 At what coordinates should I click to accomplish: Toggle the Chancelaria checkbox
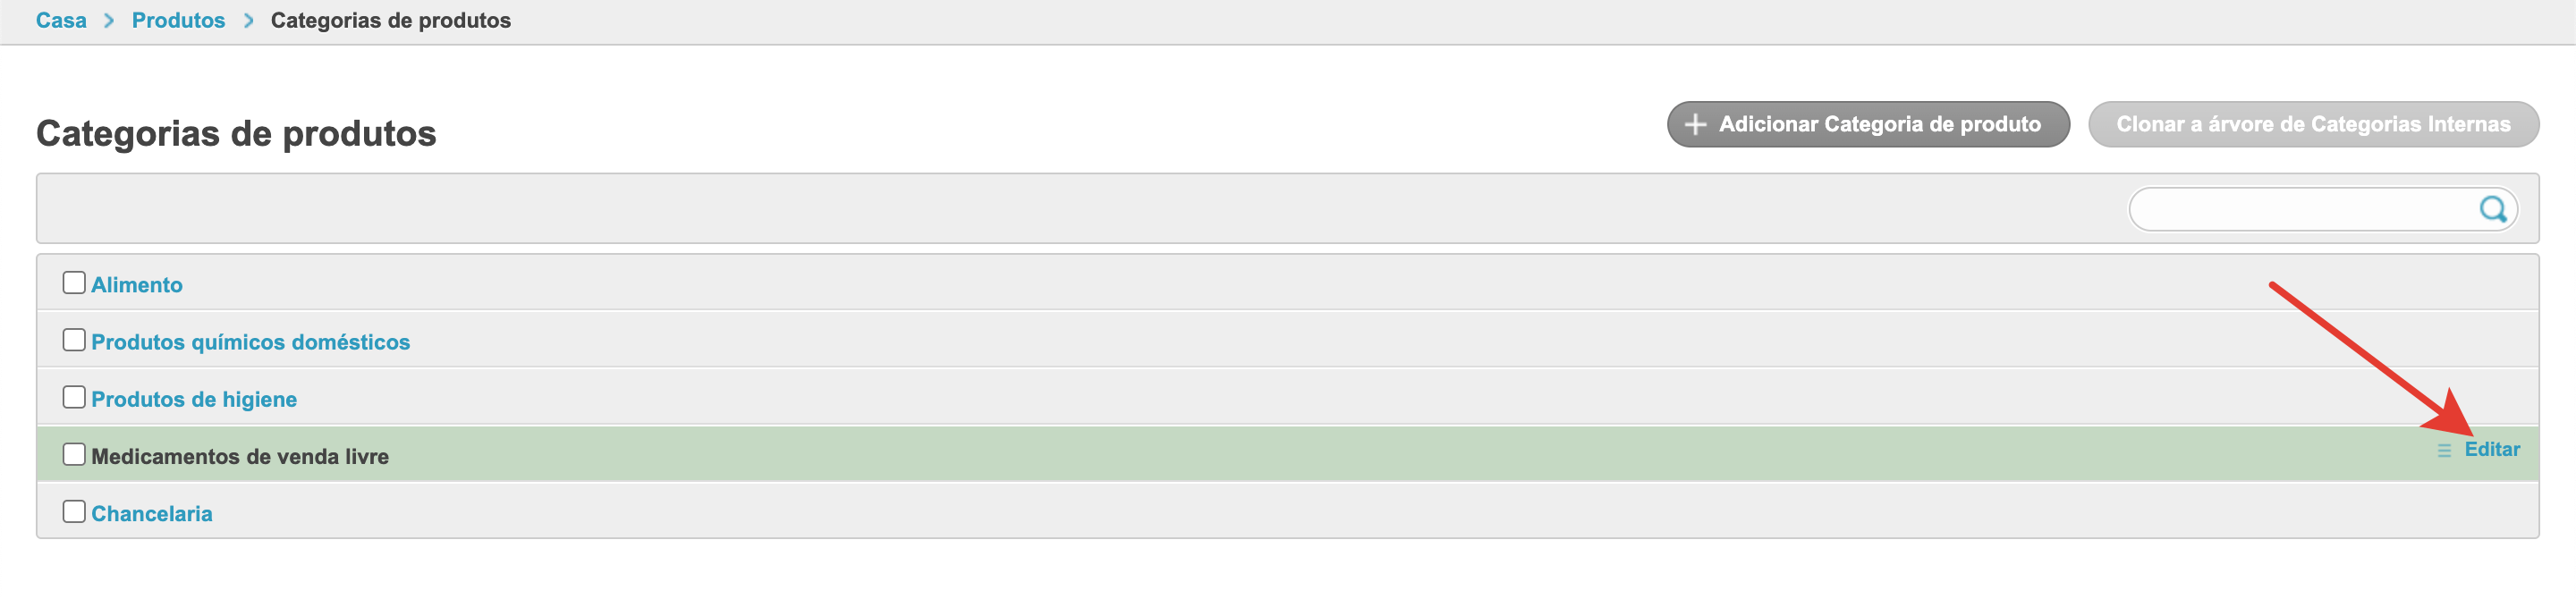74,511
